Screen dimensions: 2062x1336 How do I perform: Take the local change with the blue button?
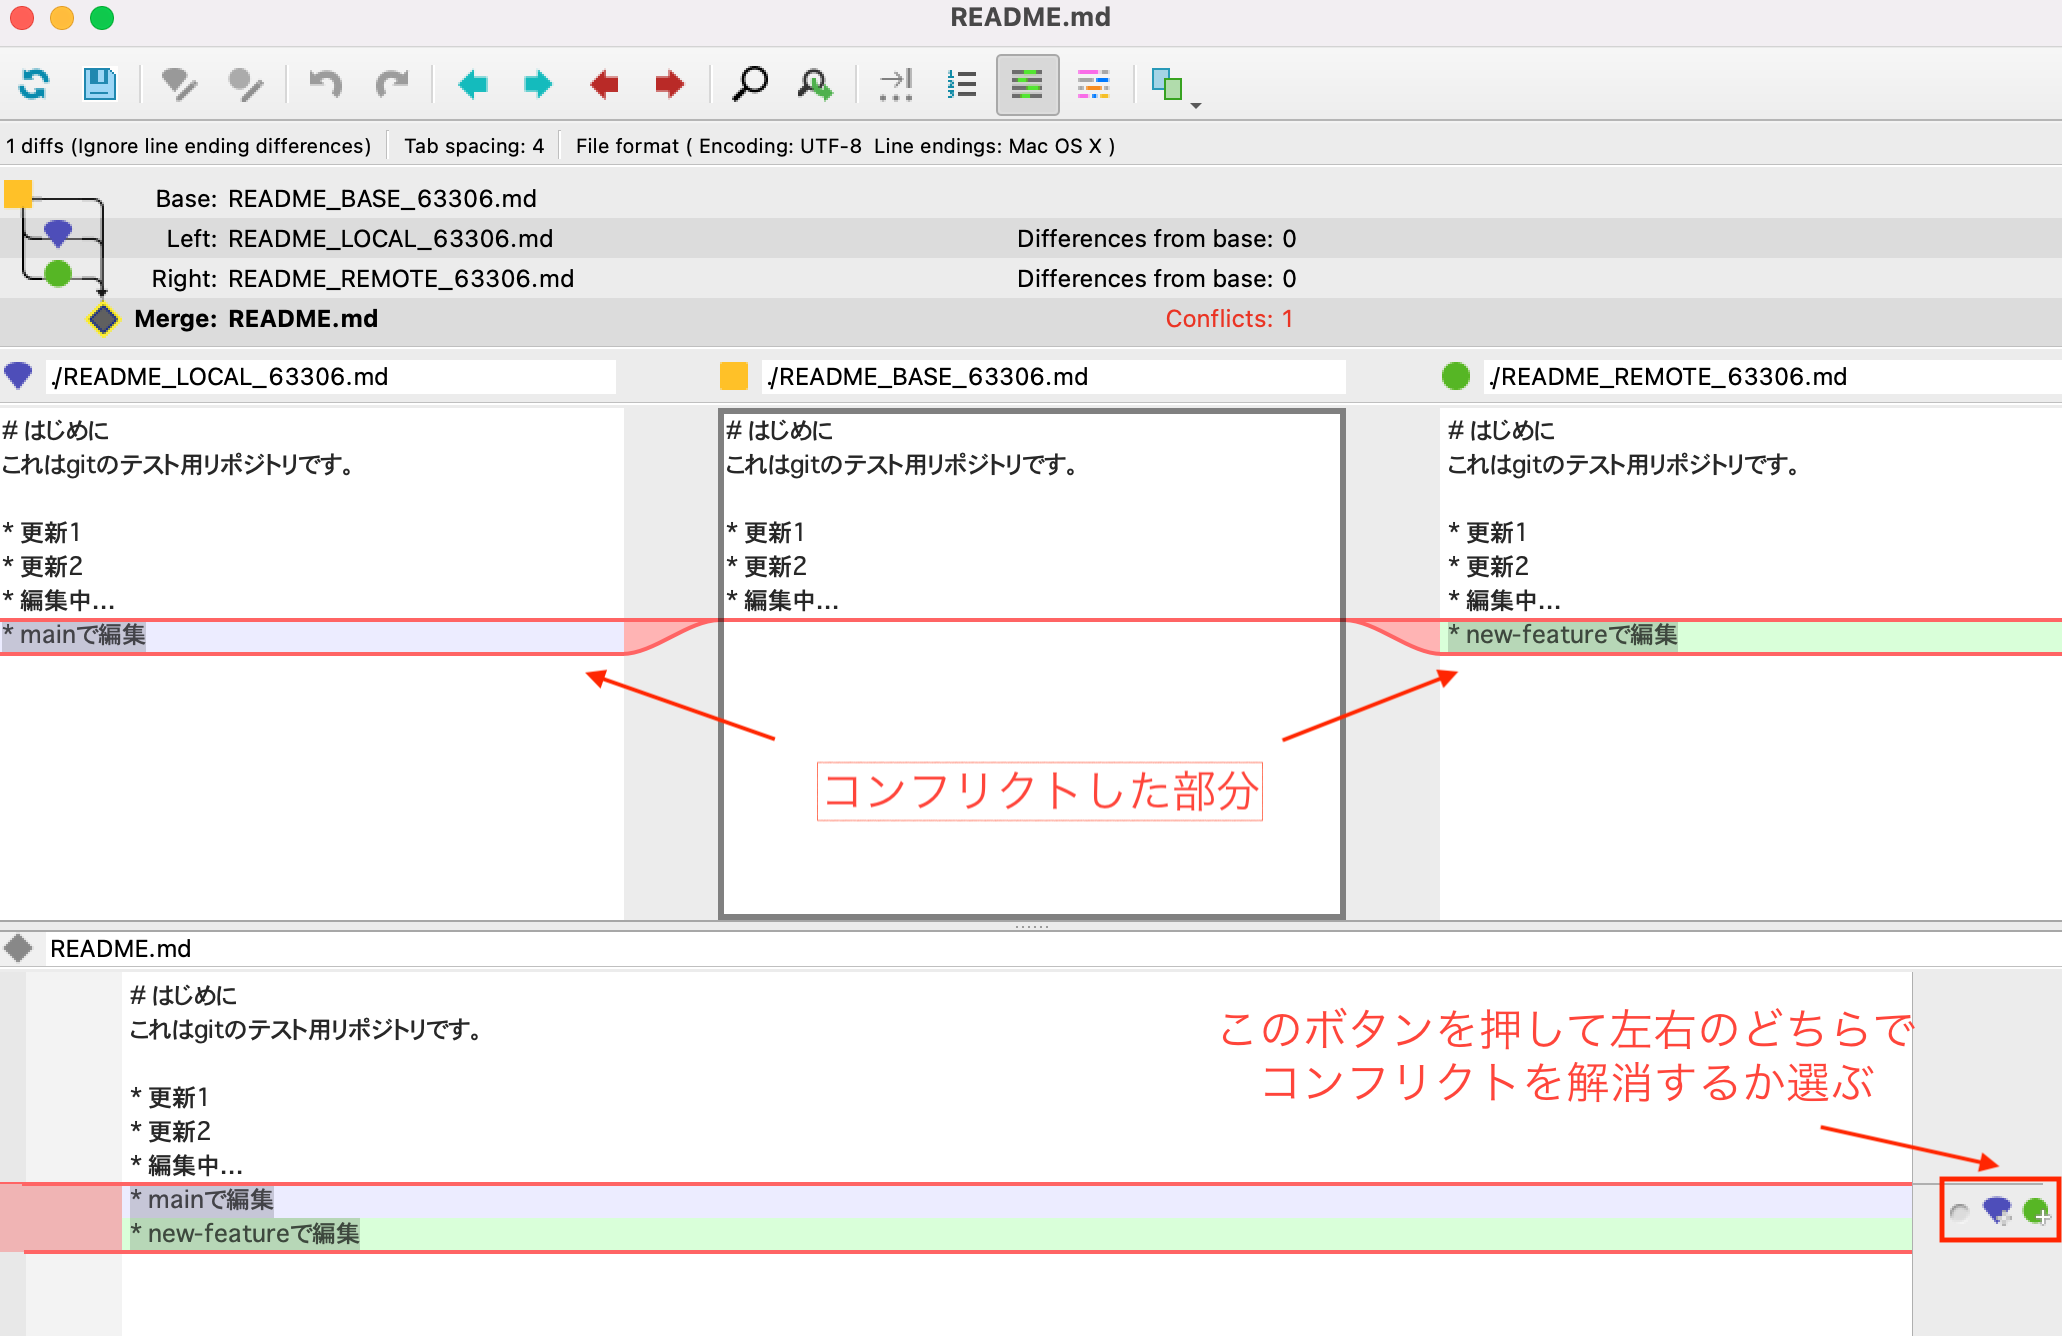1997,1212
